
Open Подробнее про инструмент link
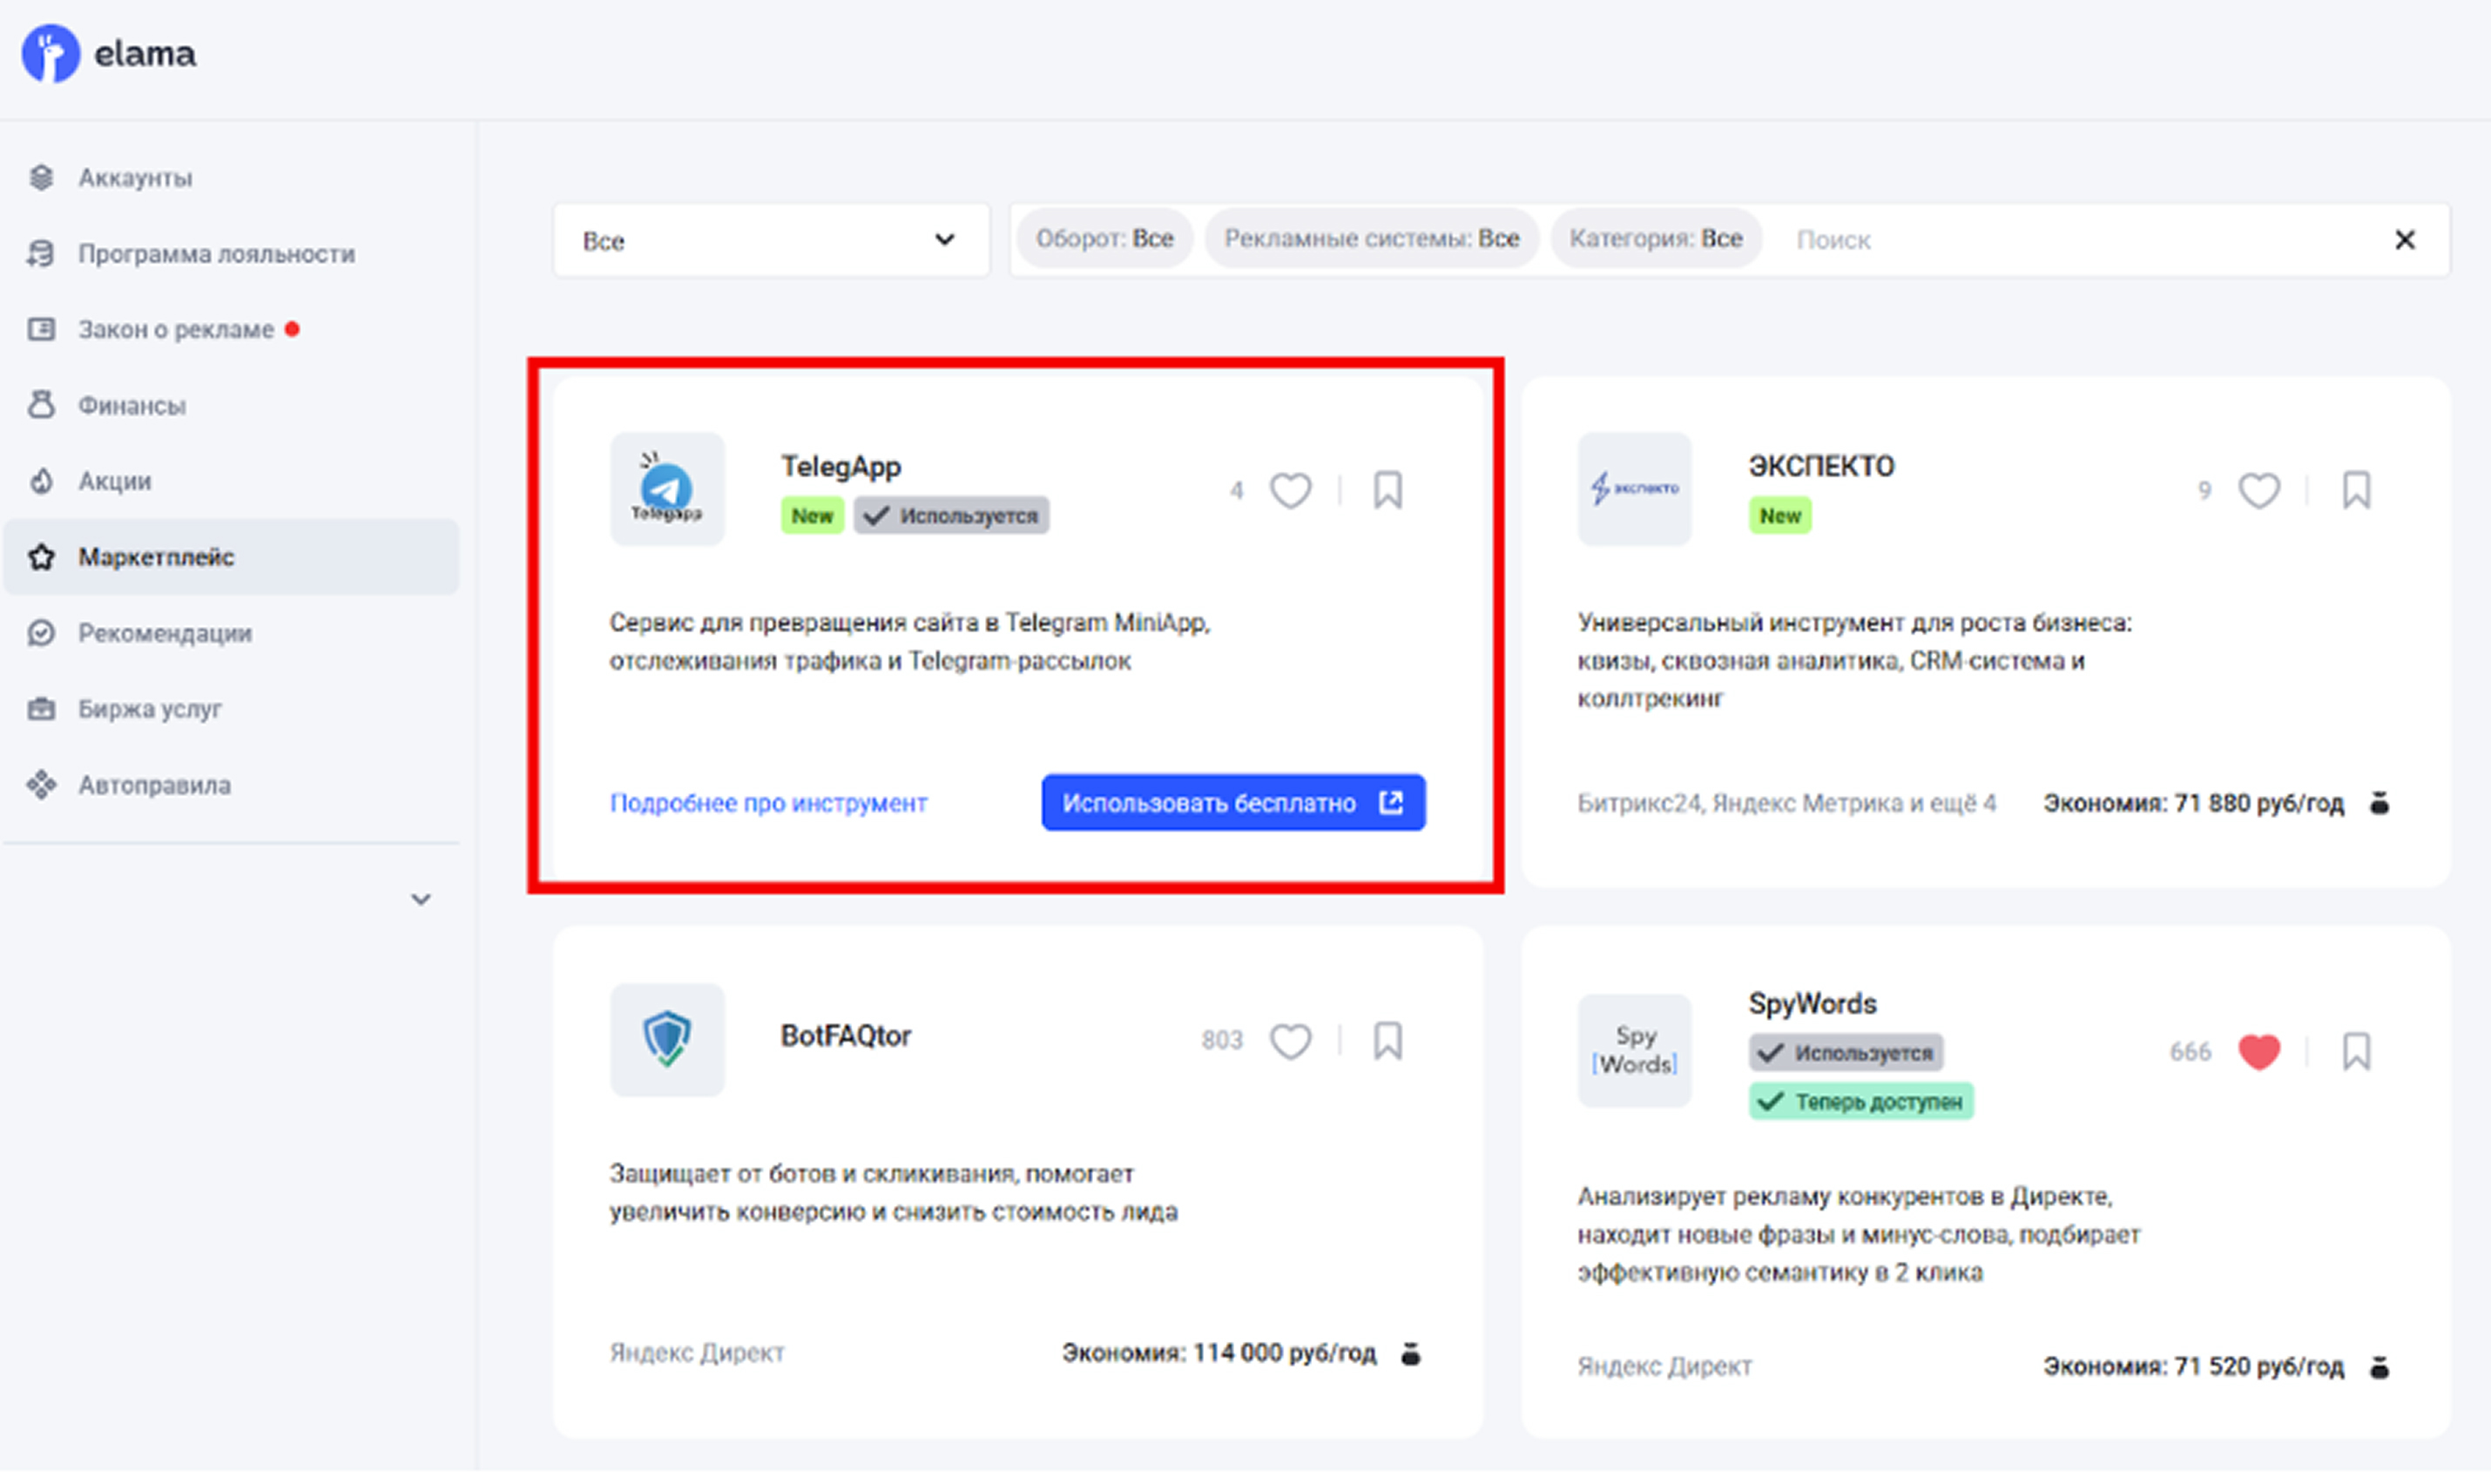[x=768, y=802]
